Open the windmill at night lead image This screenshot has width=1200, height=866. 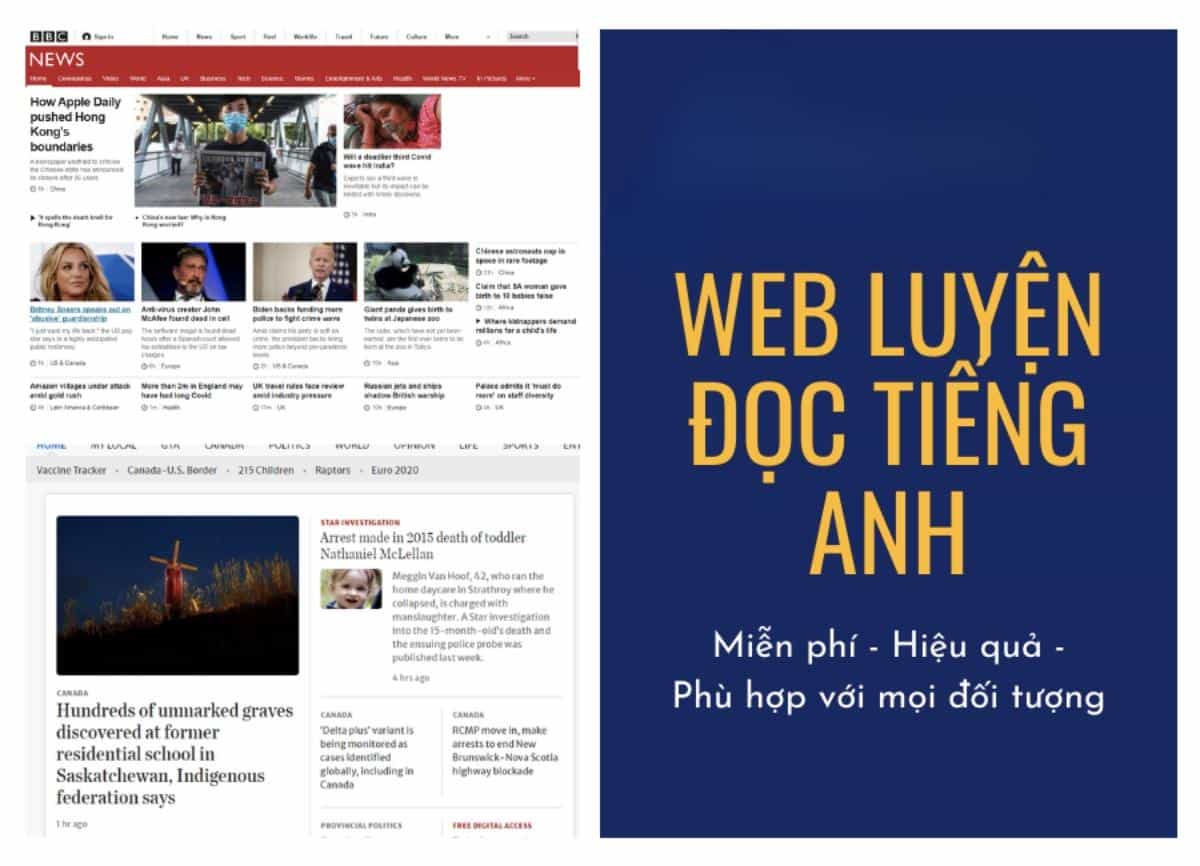click(177, 595)
